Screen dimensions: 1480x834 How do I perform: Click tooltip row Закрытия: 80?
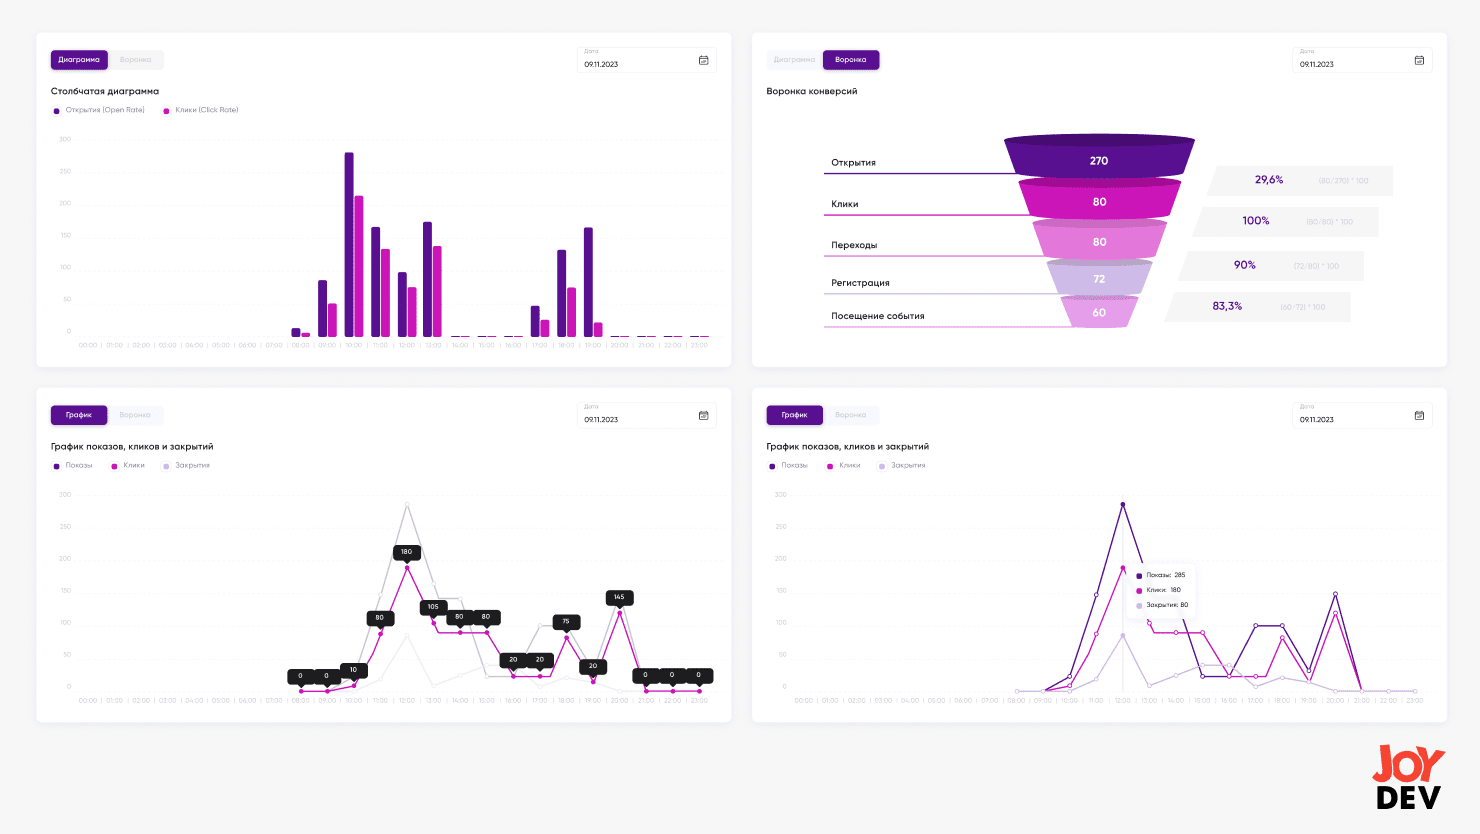pos(1163,605)
